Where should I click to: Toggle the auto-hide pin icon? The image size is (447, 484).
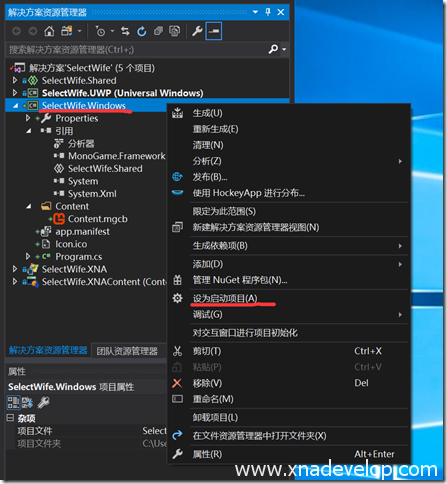tap(268, 12)
